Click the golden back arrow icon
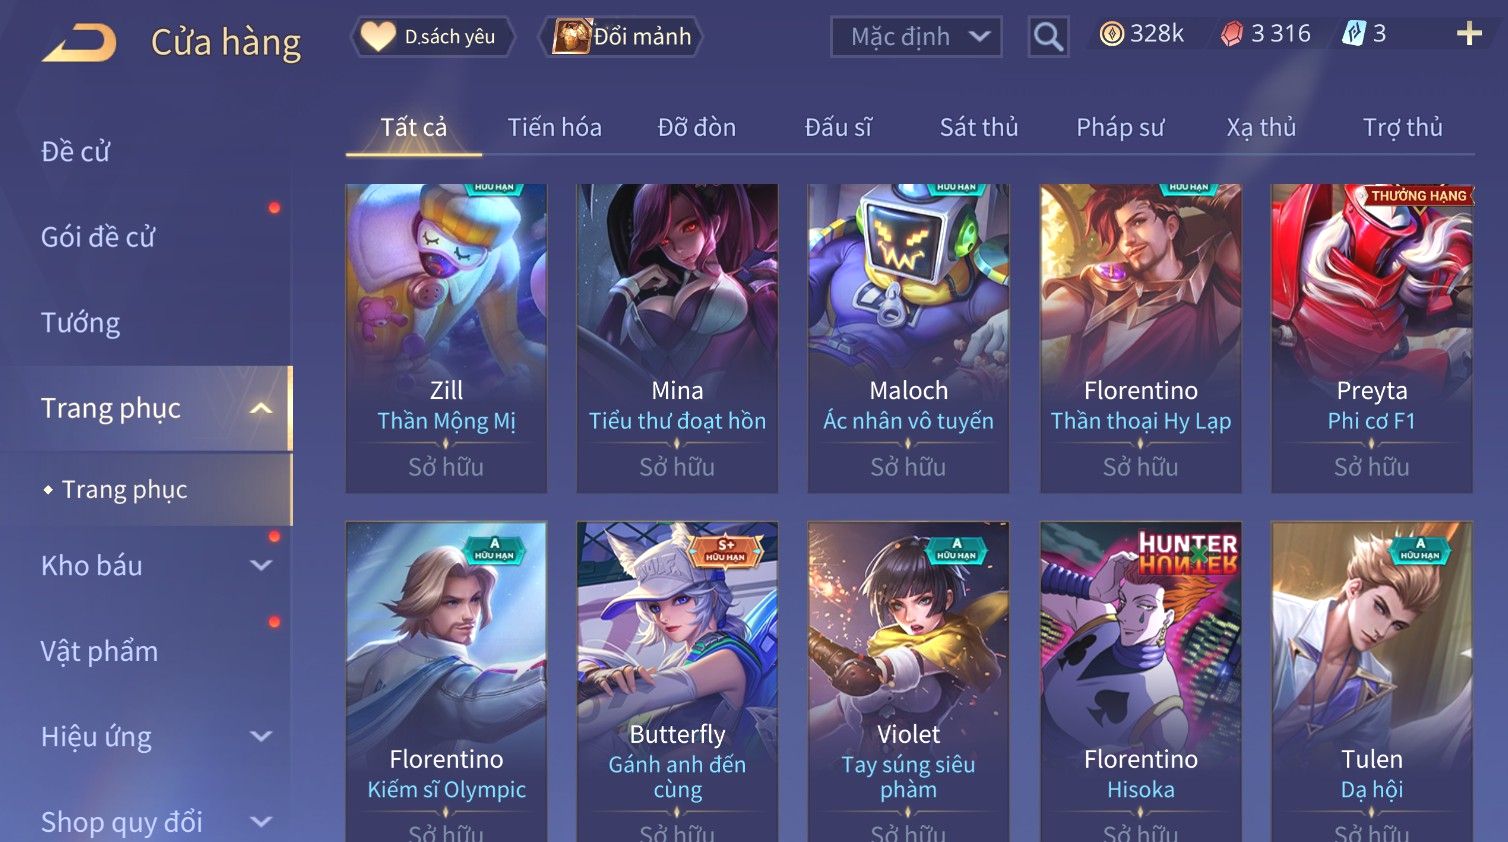Screen dimensions: 1508x842 [79, 43]
